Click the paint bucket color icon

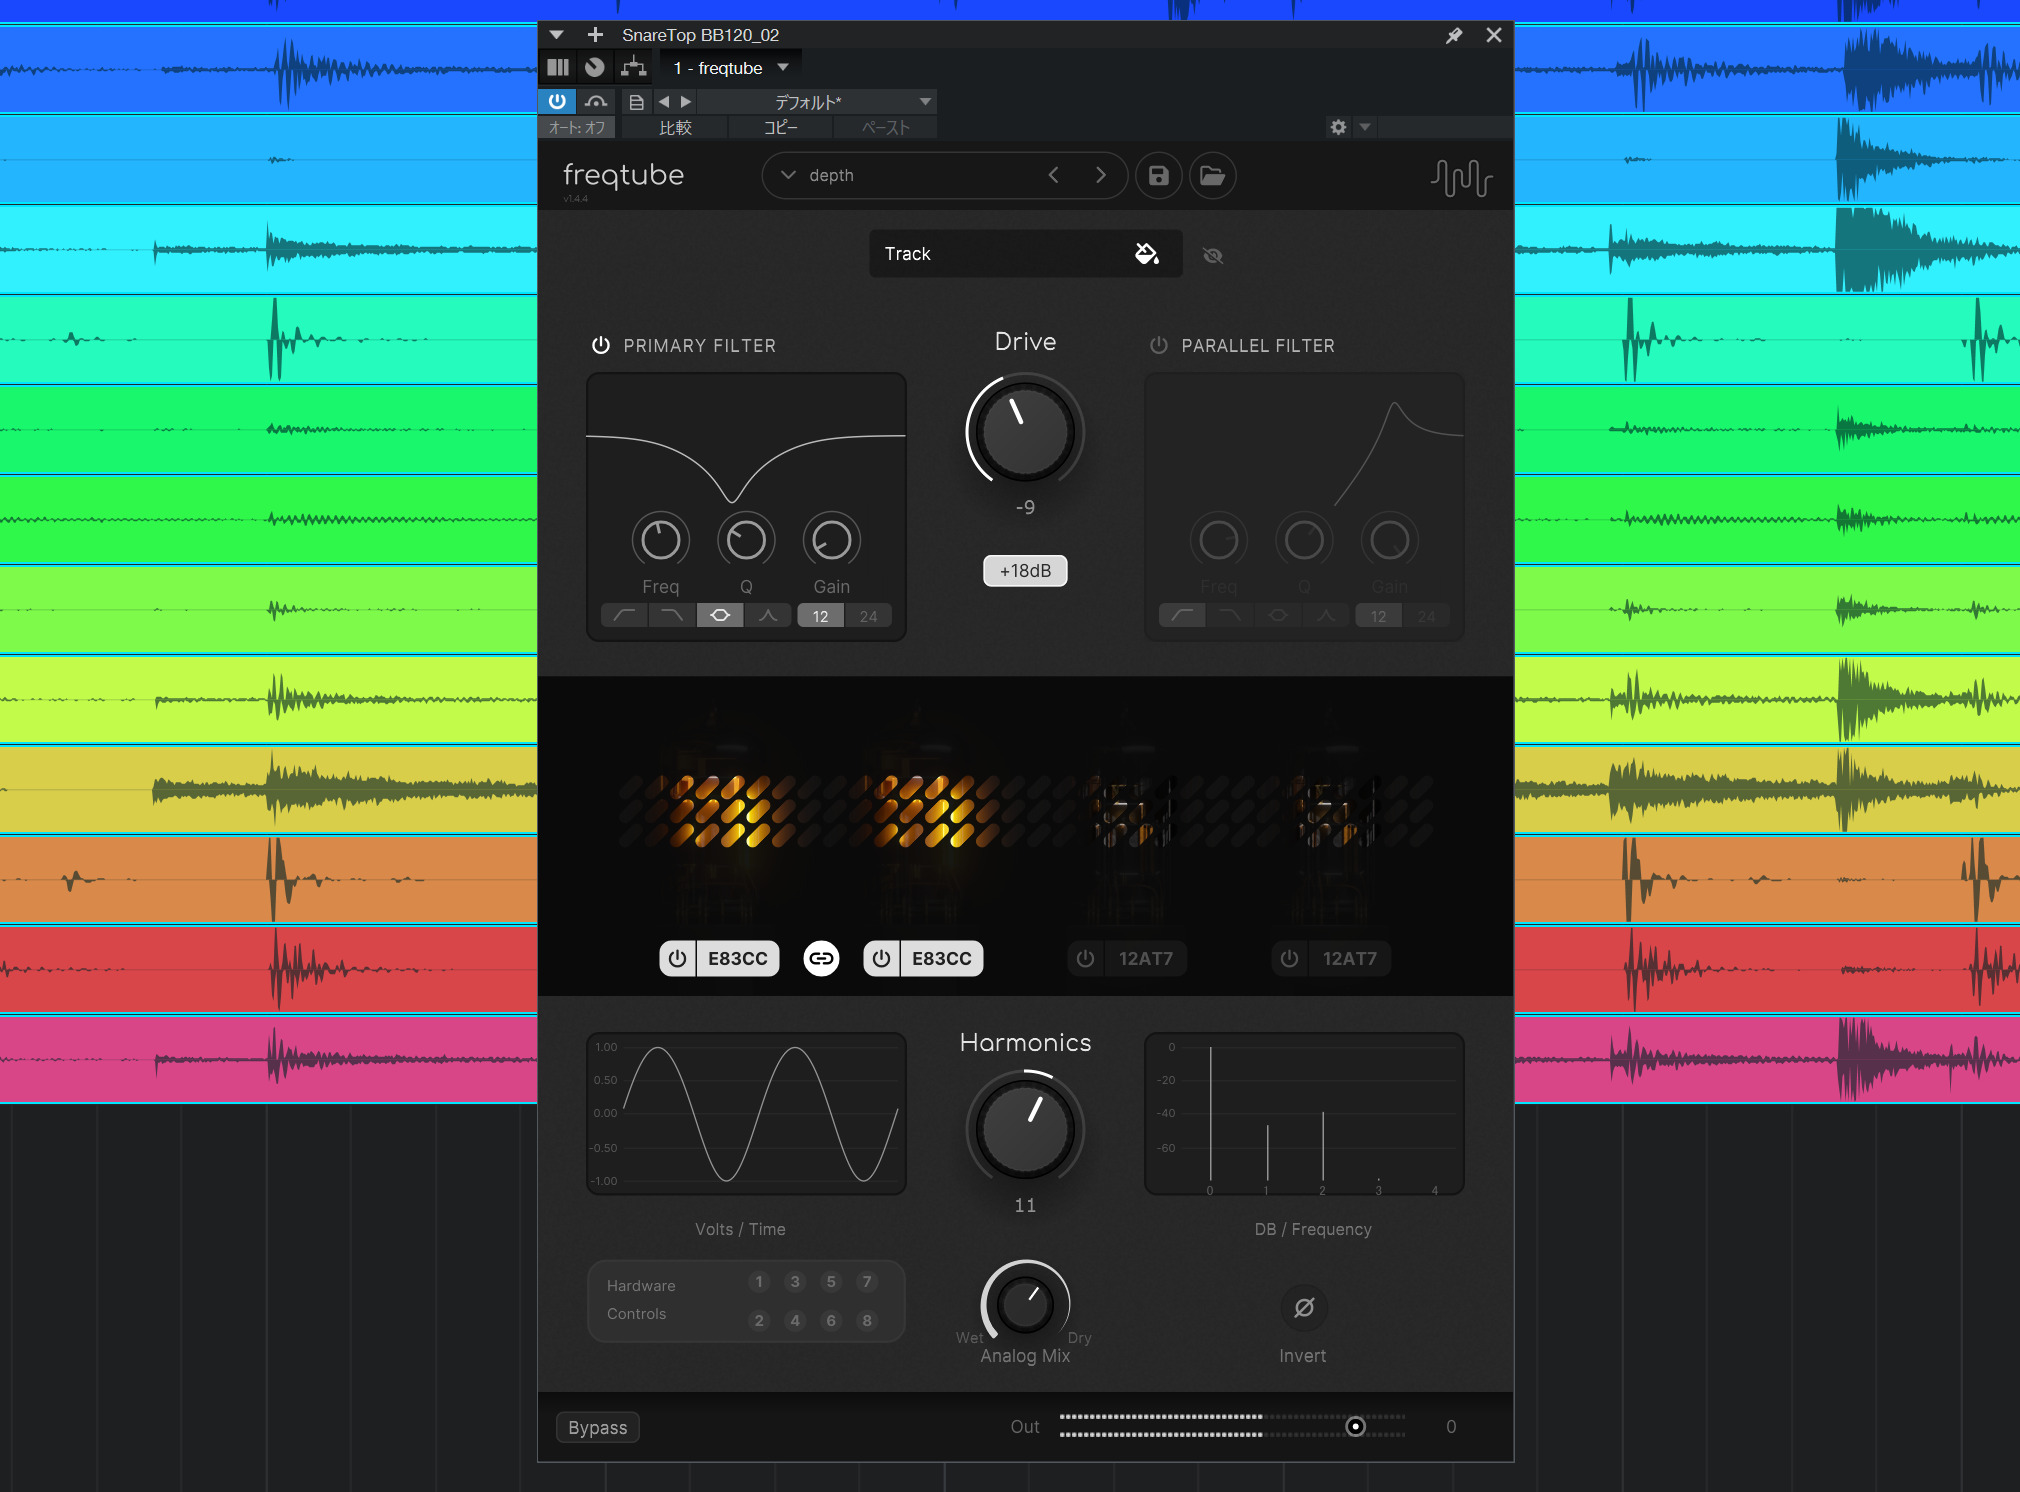tap(1147, 254)
